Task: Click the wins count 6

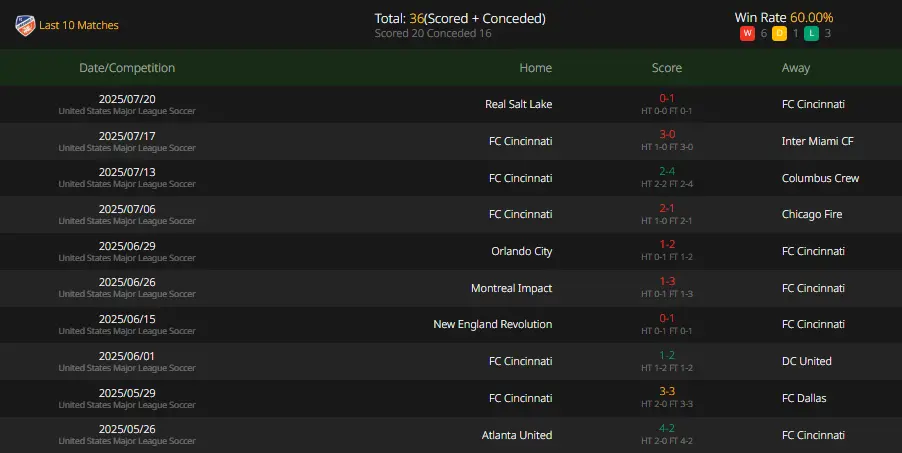Action: pyautogui.click(x=764, y=33)
